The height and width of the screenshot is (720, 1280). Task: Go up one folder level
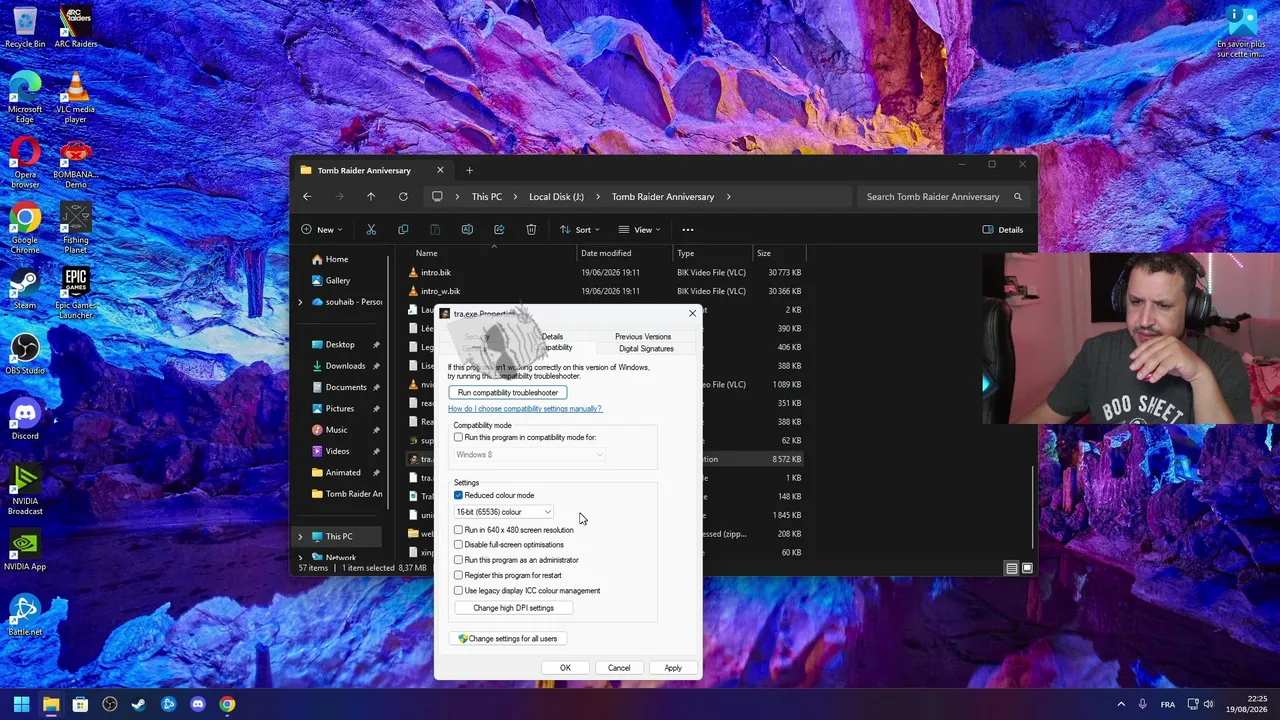371,197
